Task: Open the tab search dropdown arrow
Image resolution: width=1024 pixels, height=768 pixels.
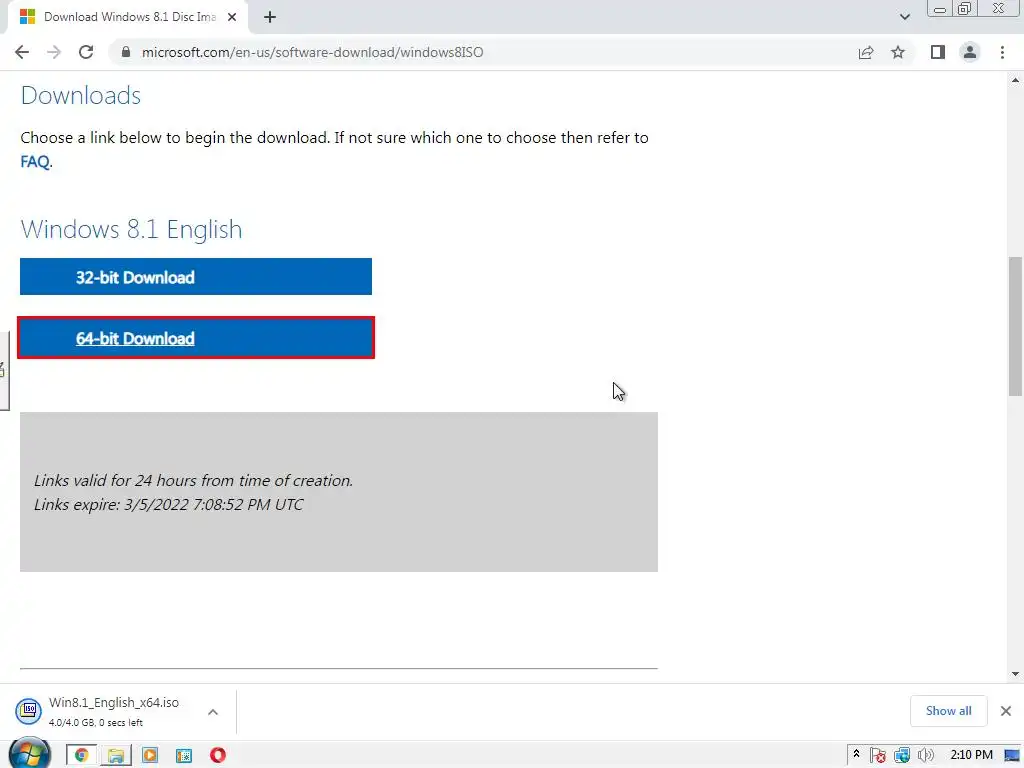Action: pyautogui.click(x=904, y=17)
